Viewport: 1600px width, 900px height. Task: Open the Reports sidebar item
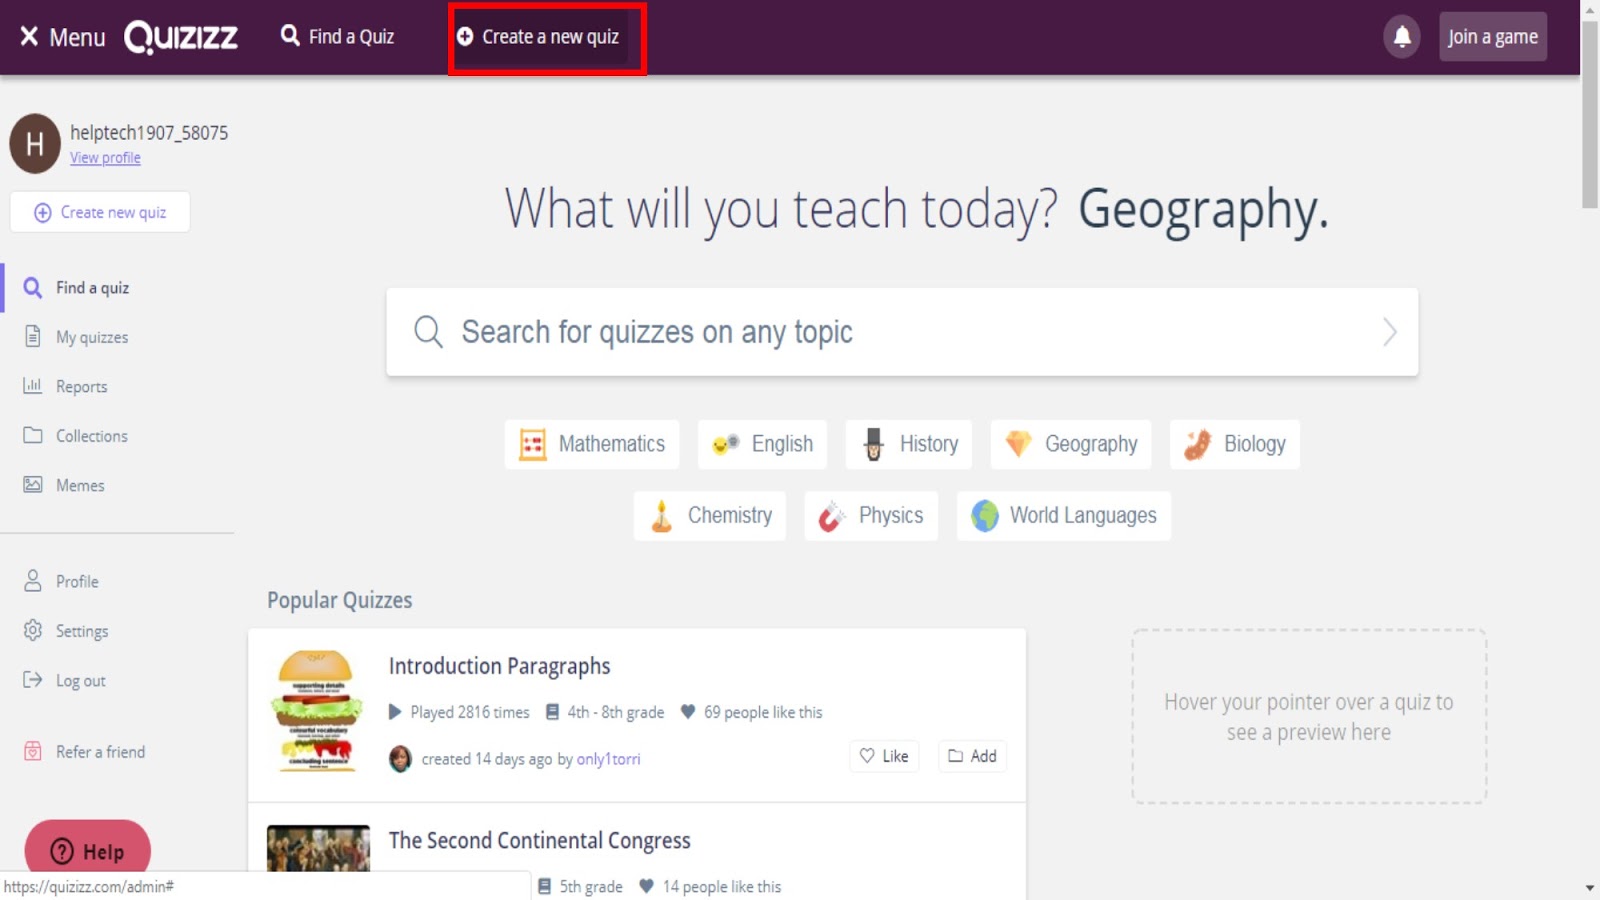[x=80, y=387]
